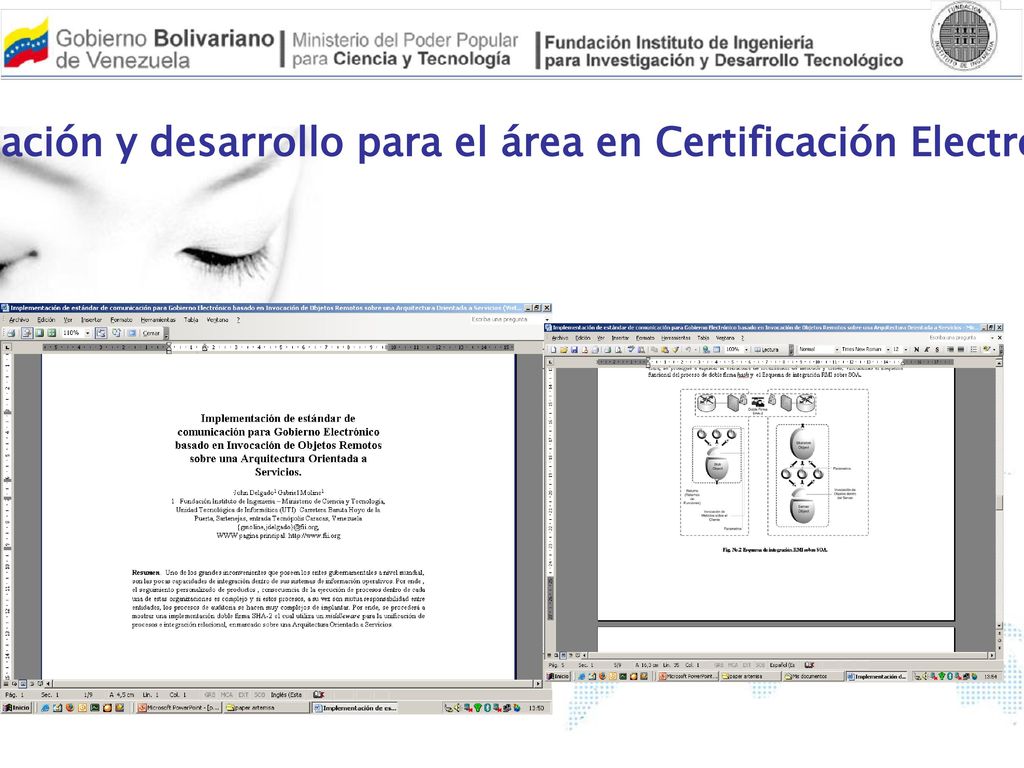Toggle SOB overtype mode in left status bar
The image size is (1024, 768).
coord(259,694)
